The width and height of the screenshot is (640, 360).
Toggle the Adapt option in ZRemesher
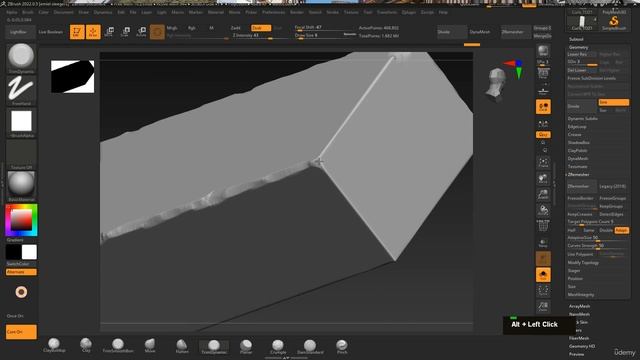click(622, 230)
